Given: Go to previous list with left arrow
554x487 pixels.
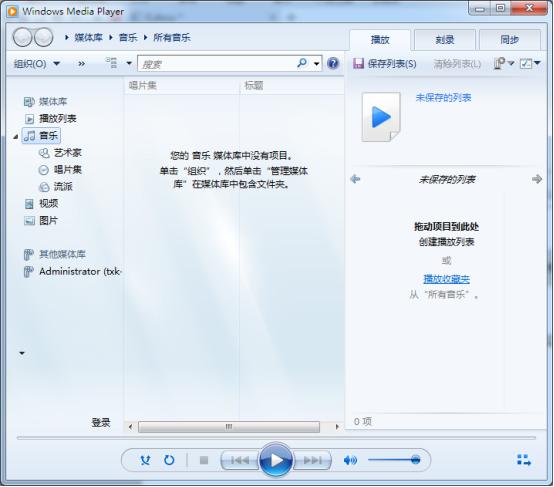Looking at the screenshot, I should 355,179.
